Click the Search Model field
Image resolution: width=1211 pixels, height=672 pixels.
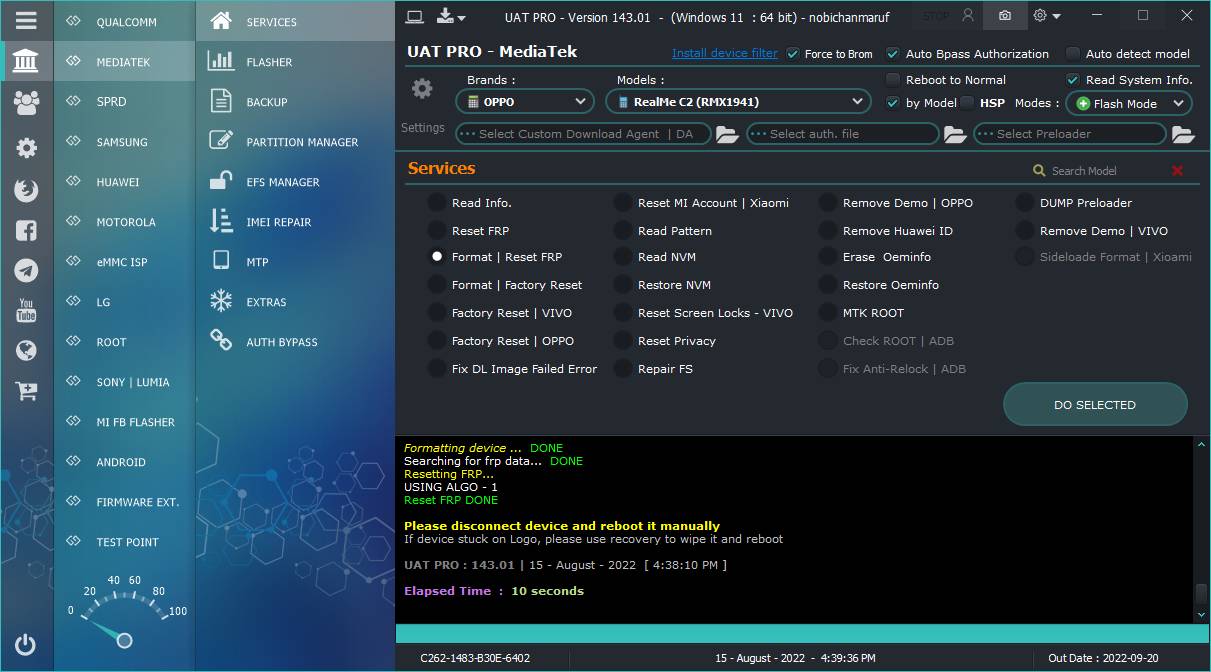(x=1100, y=171)
